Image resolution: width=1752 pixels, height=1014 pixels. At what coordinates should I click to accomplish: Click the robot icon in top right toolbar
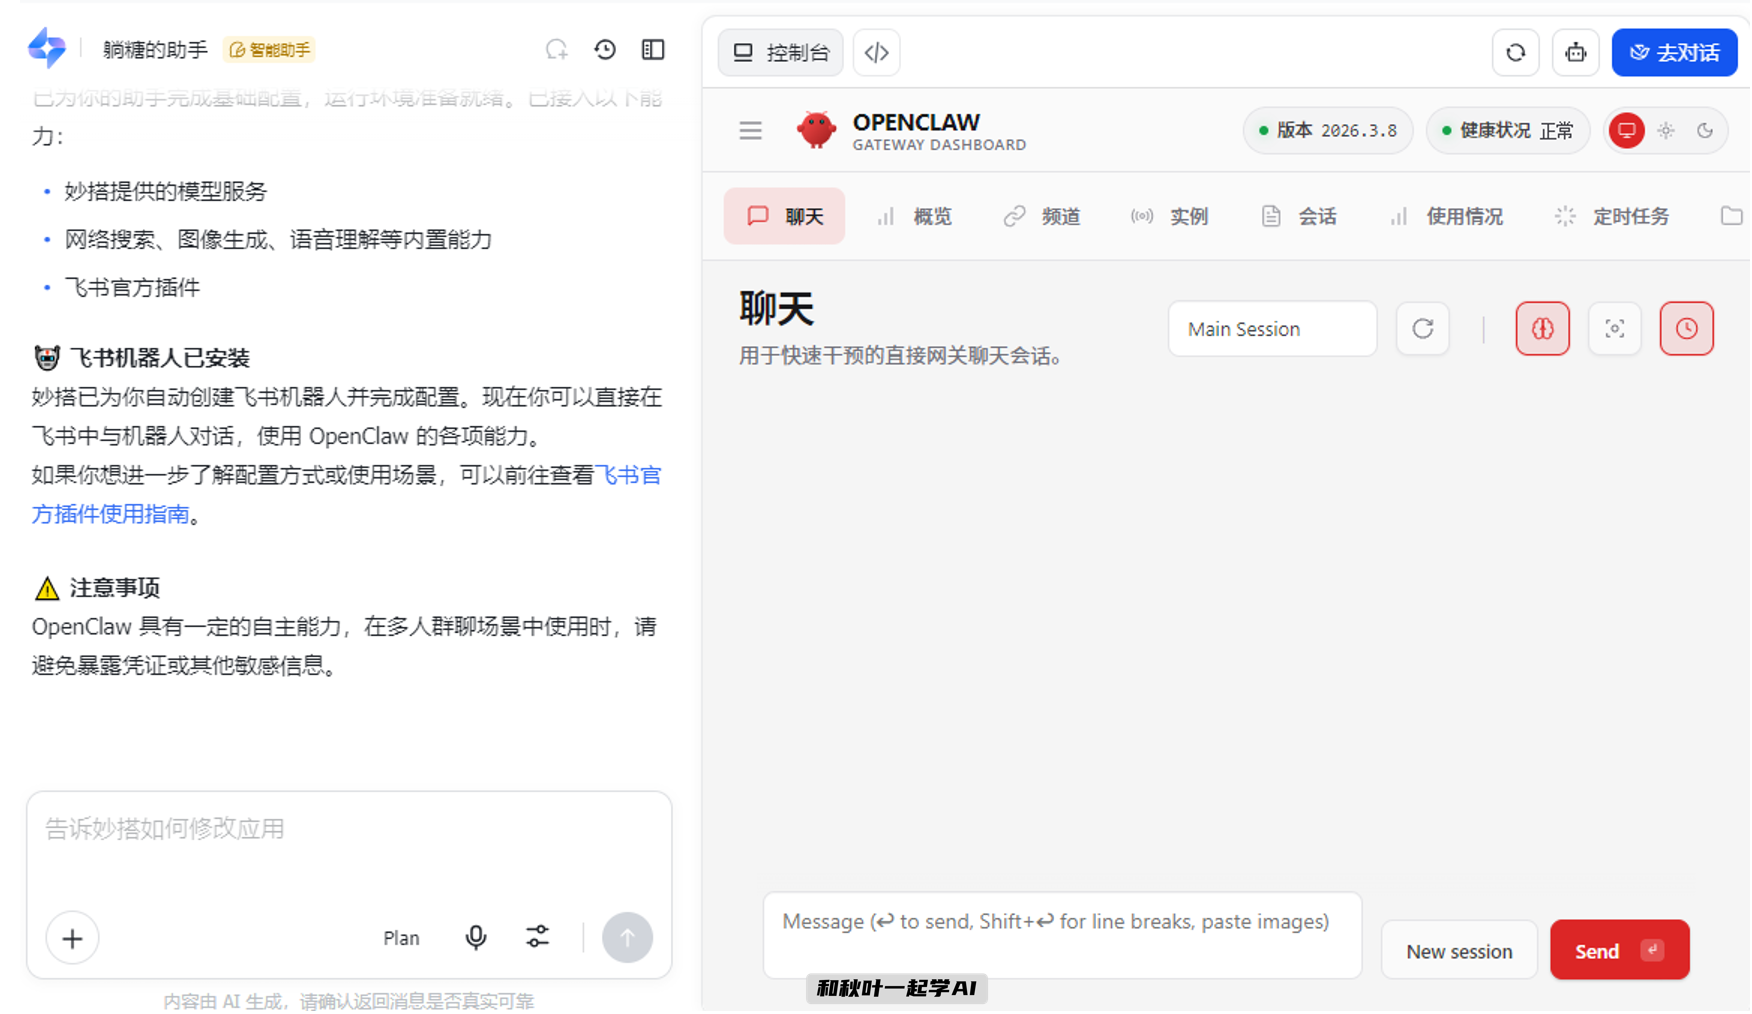1575,52
